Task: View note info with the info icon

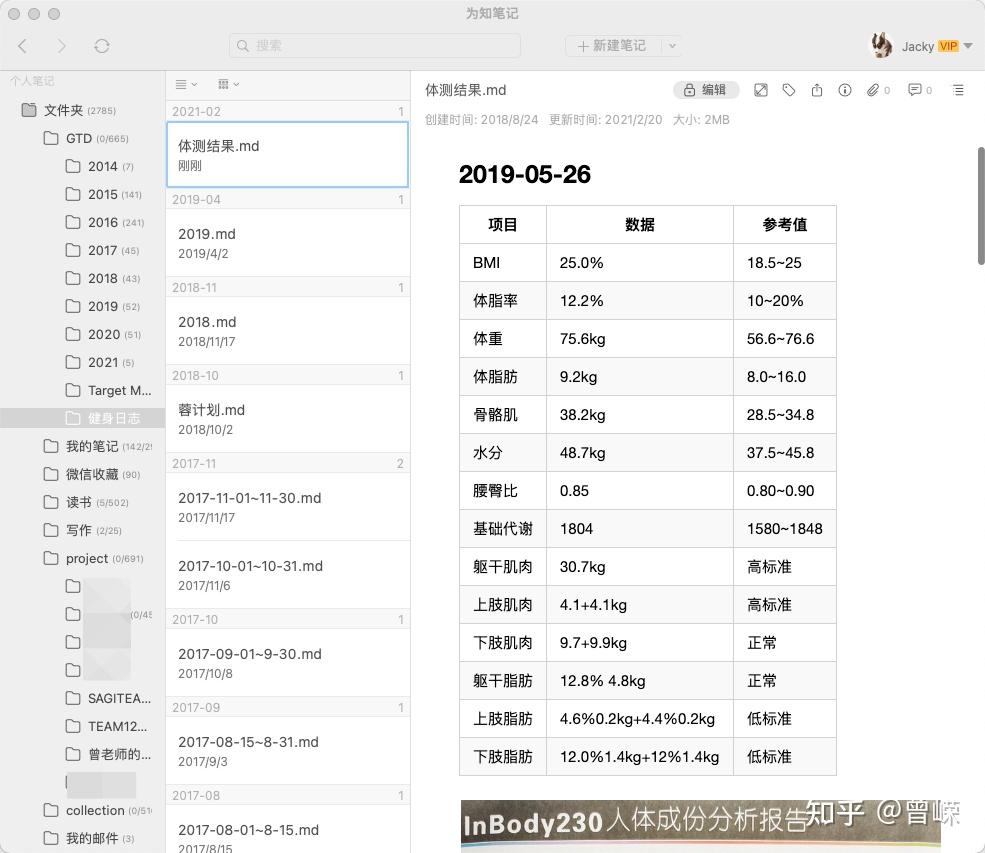Action: (845, 90)
